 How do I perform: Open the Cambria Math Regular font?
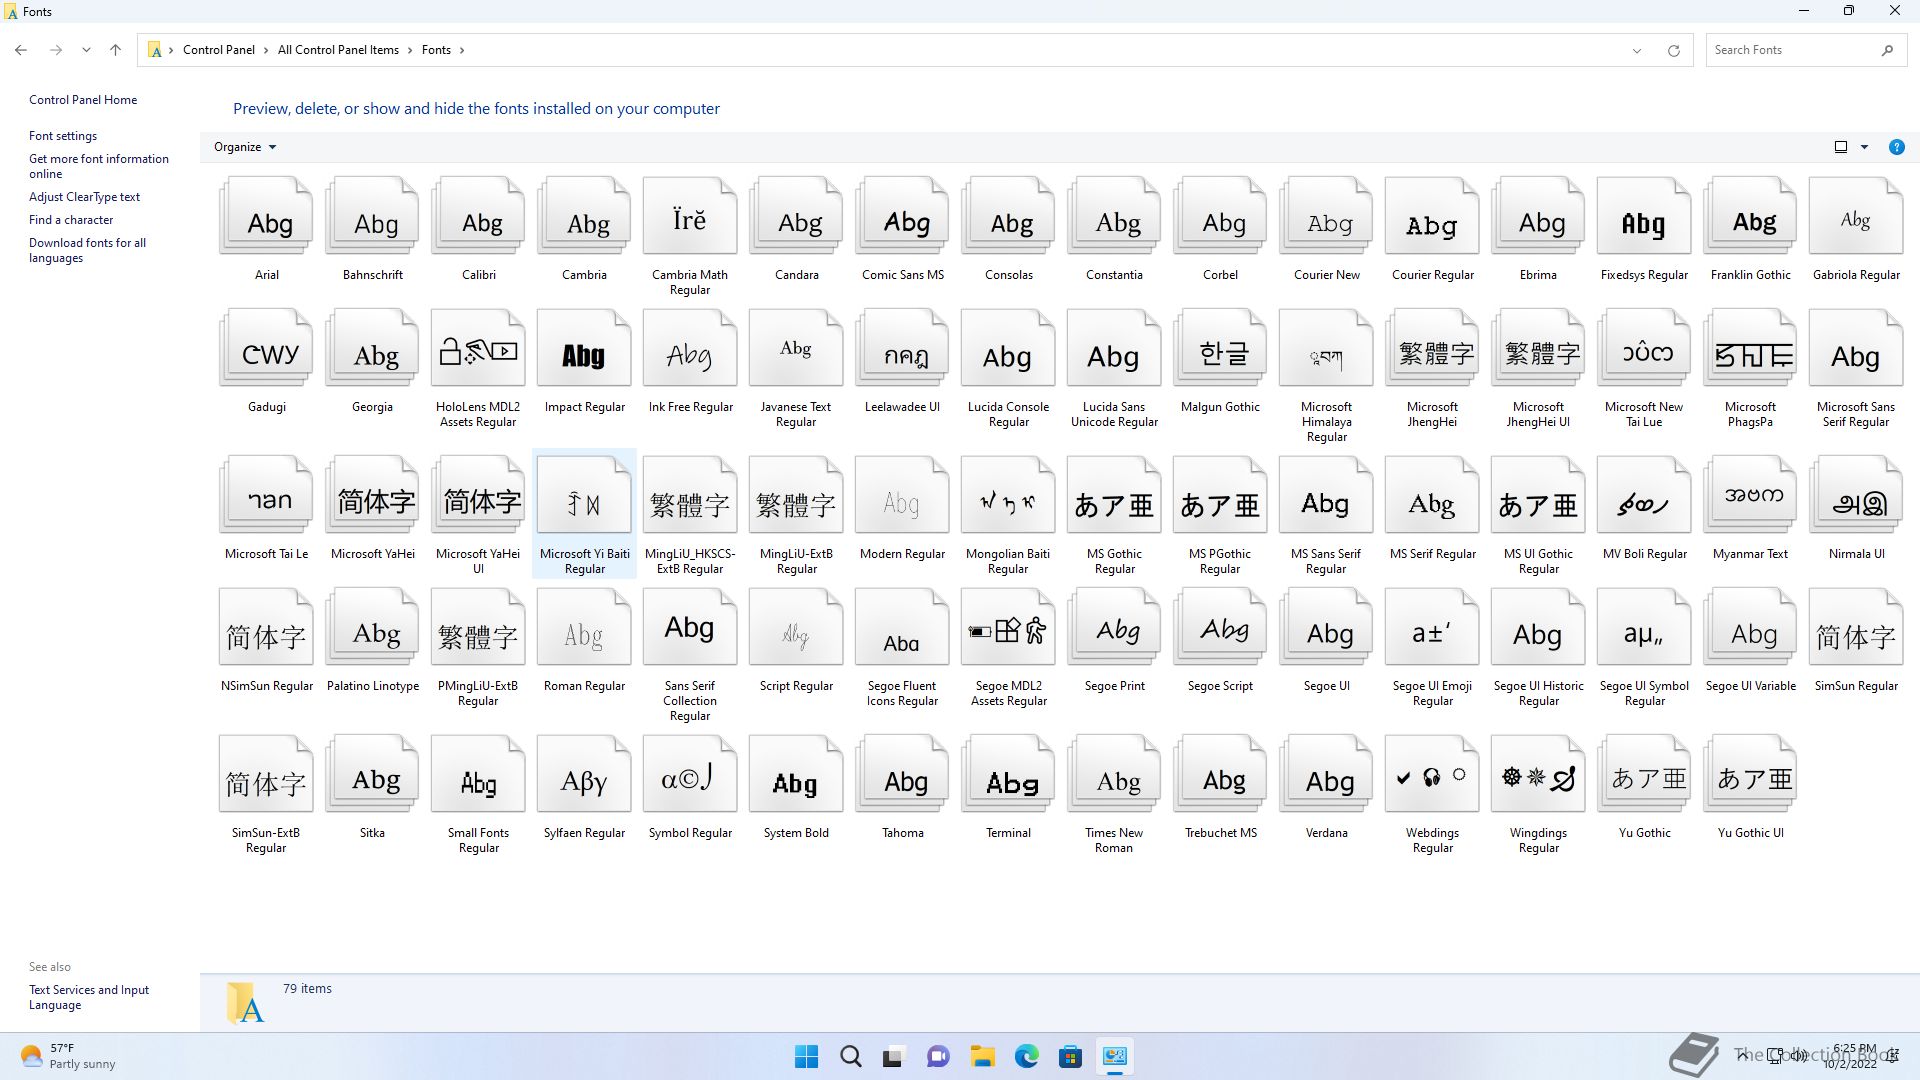click(690, 216)
